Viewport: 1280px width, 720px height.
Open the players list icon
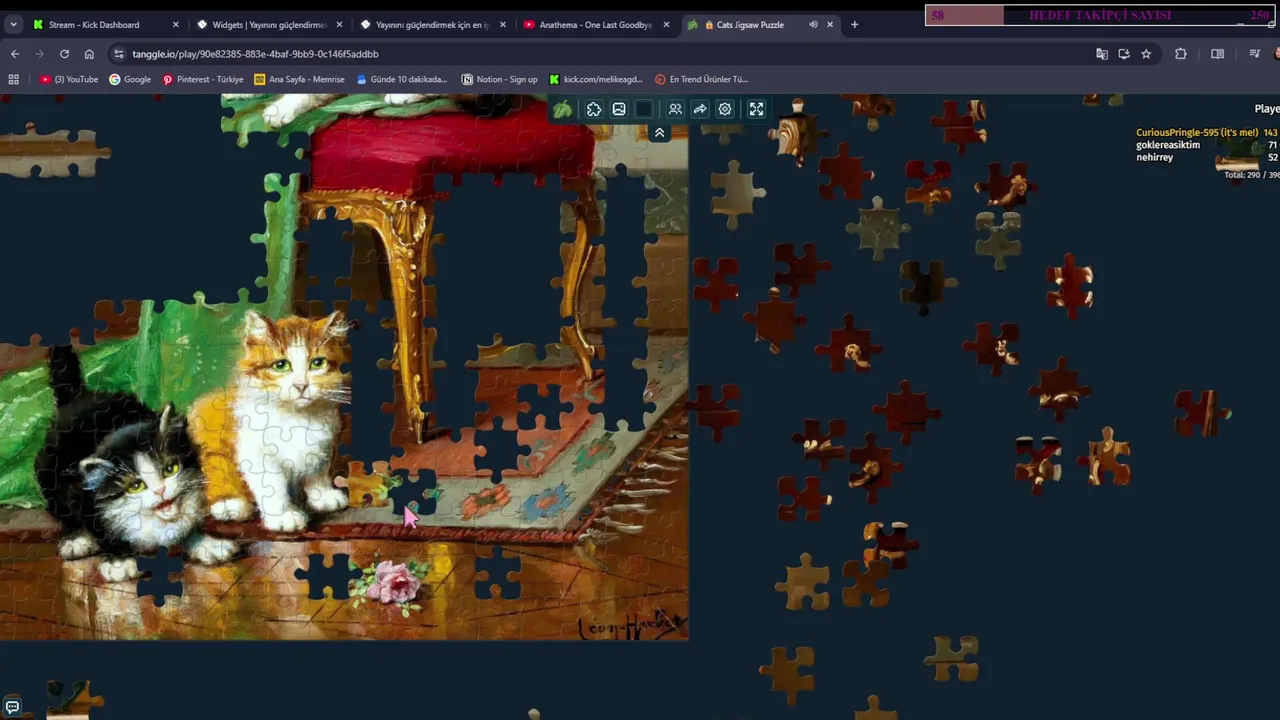click(x=675, y=109)
